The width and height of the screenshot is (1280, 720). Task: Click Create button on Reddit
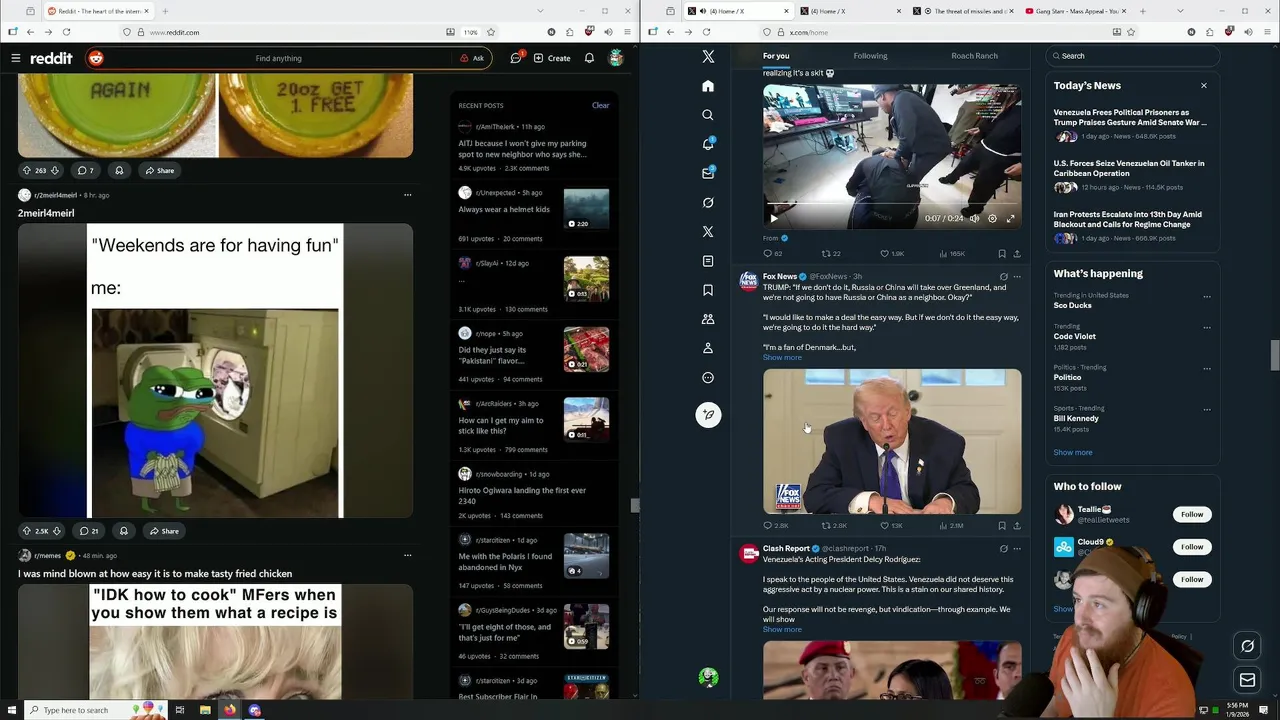[x=552, y=58]
